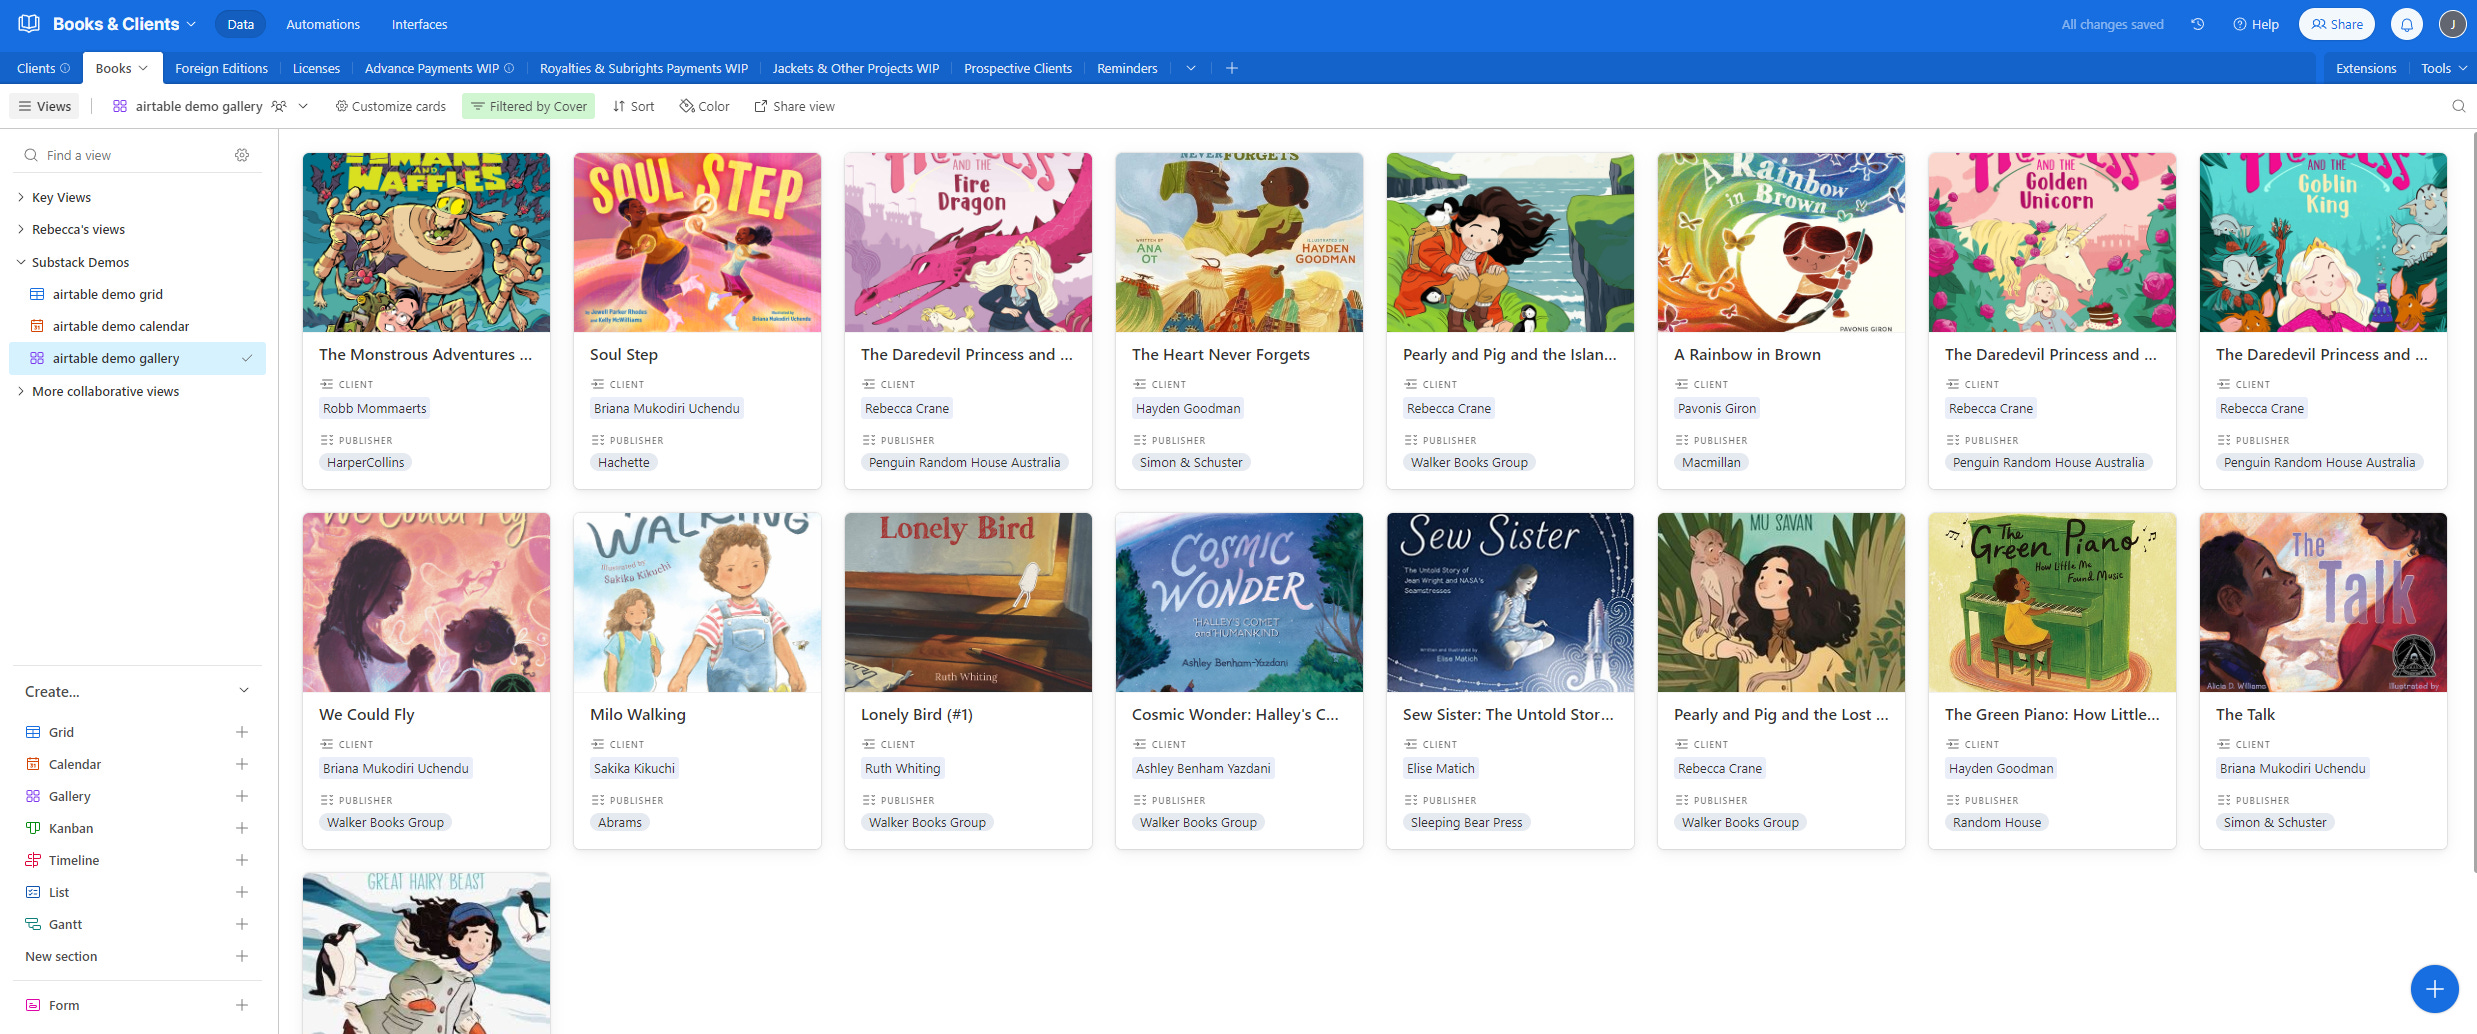Open the Tools dropdown
This screenshot has width=2477, height=1034.
point(2444,68)
